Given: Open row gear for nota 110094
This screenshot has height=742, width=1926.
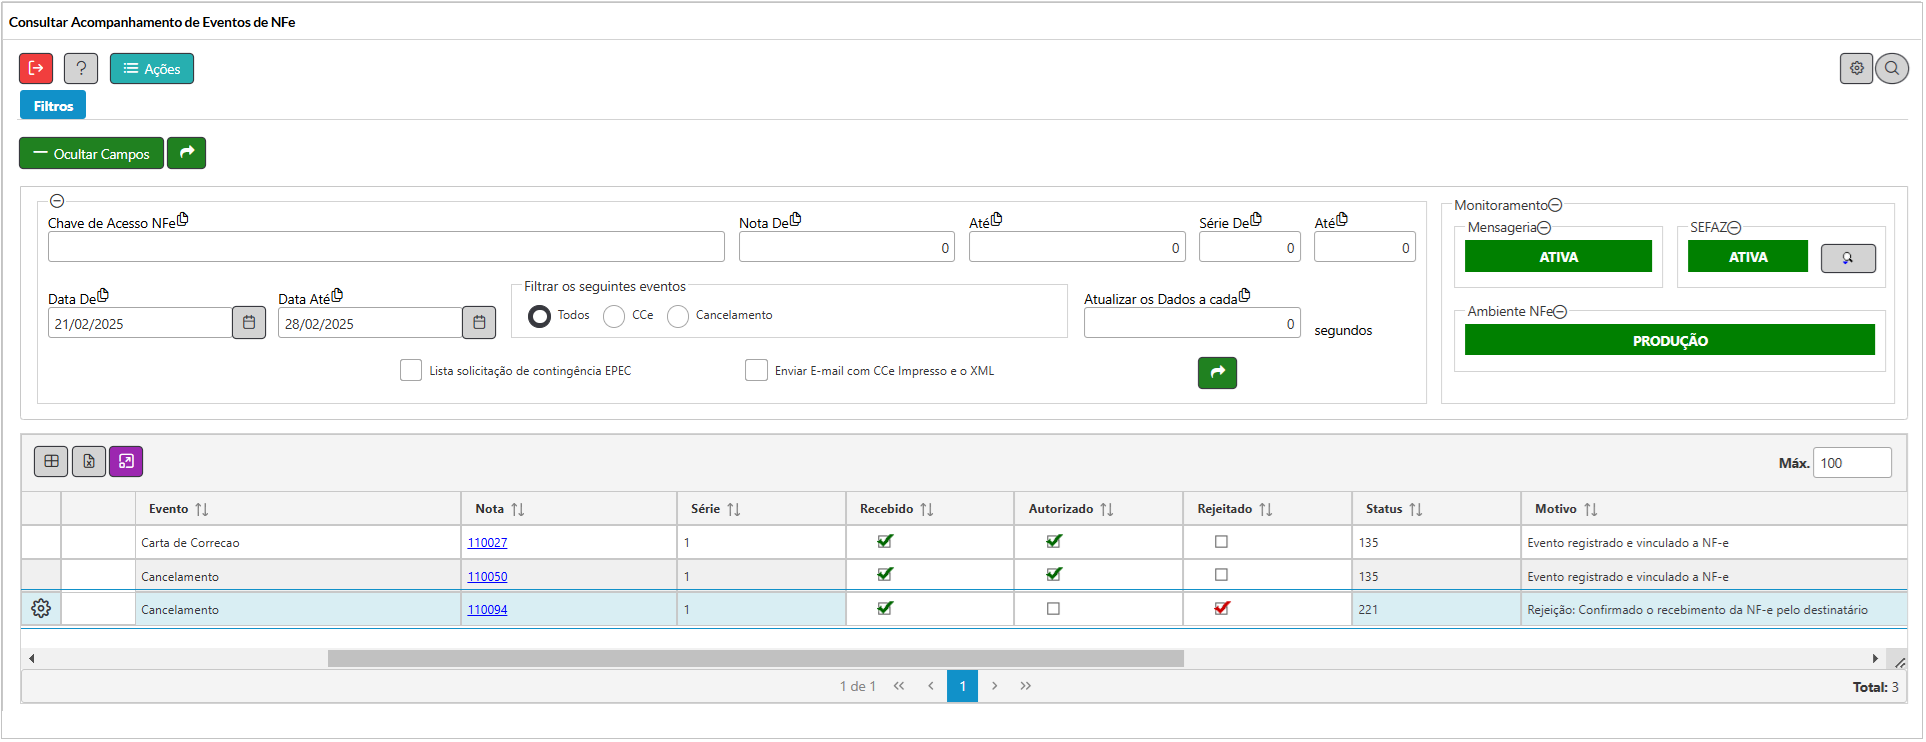Looking at the screenshot, I should (x=41, y=609).
